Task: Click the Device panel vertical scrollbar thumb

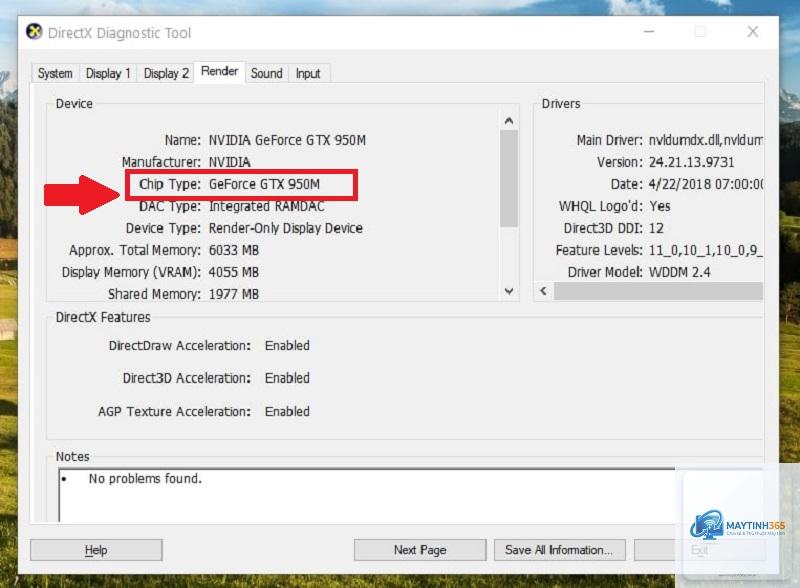Action: click(x=509, y=178)
